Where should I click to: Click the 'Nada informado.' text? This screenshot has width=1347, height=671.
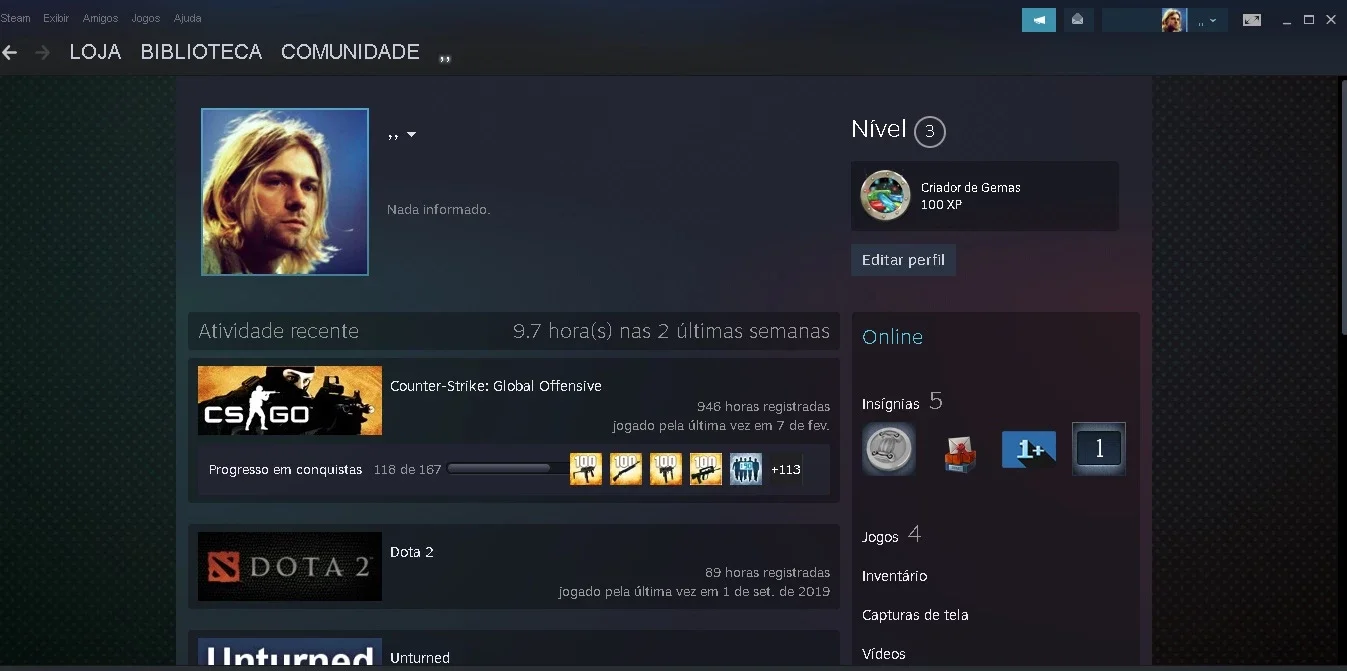pos(439,210)
